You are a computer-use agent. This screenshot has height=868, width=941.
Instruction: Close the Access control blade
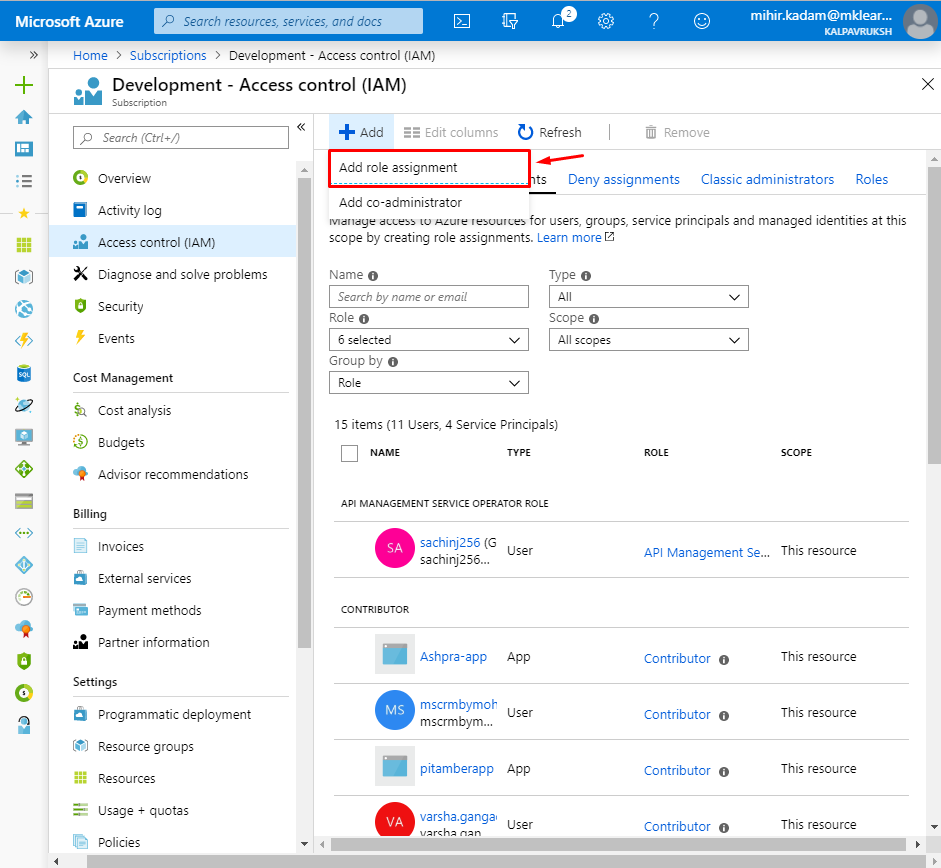[x=927, y=84]
